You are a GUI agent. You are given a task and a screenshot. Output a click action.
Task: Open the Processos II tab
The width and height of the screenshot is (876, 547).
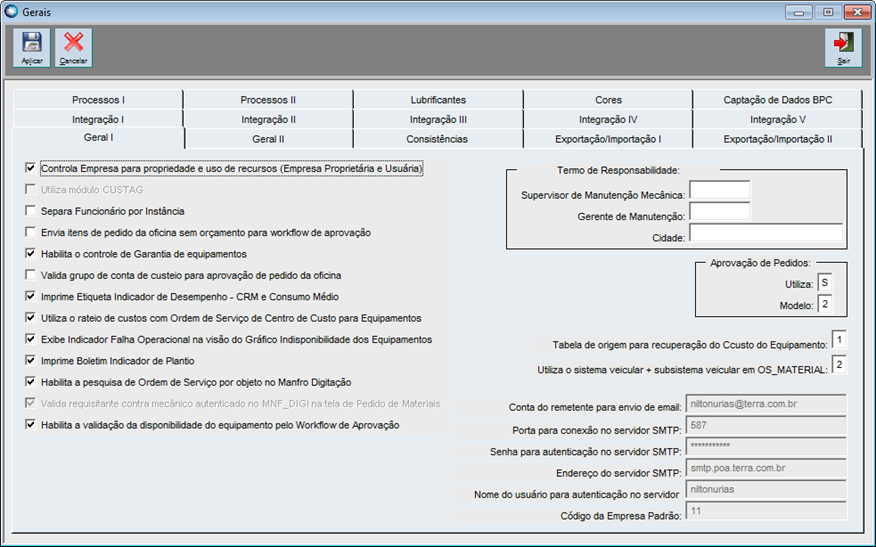point(268,99)
